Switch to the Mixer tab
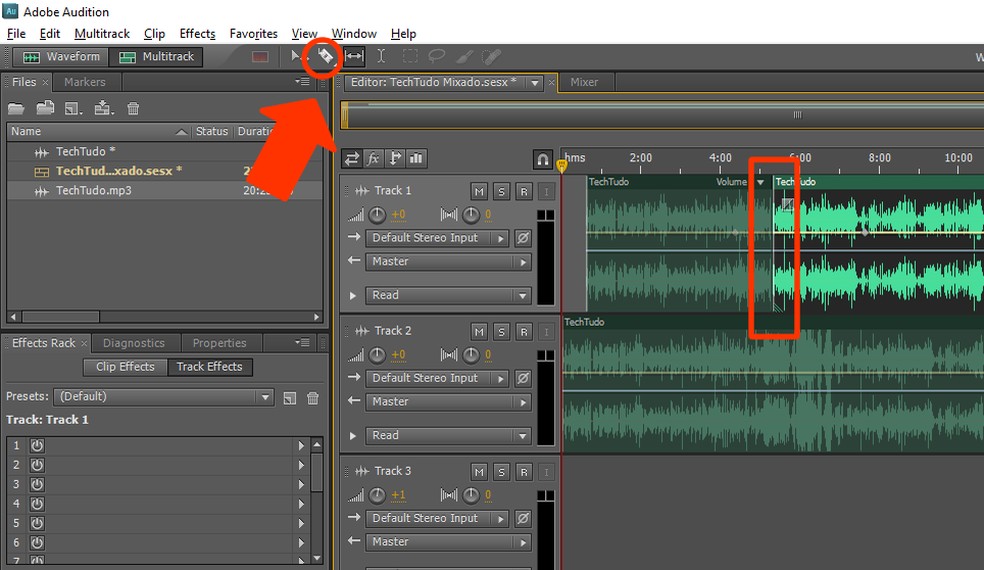 click(x=584, y=82)
